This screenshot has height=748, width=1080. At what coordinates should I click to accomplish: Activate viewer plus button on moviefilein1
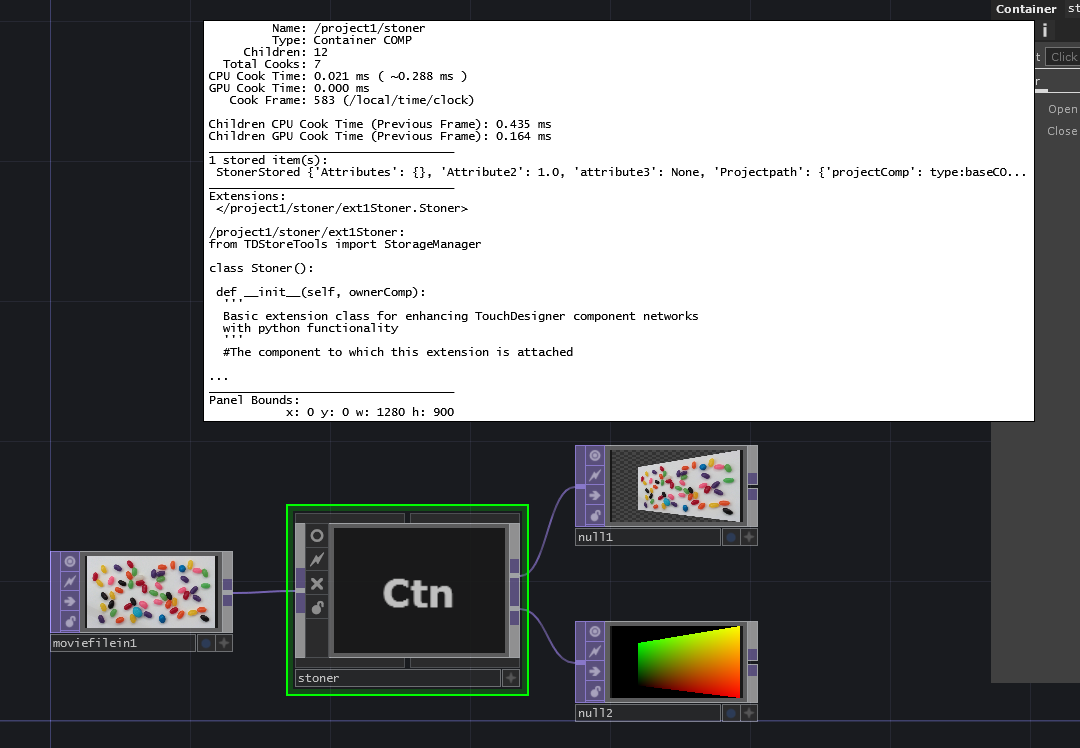[224, 643]
